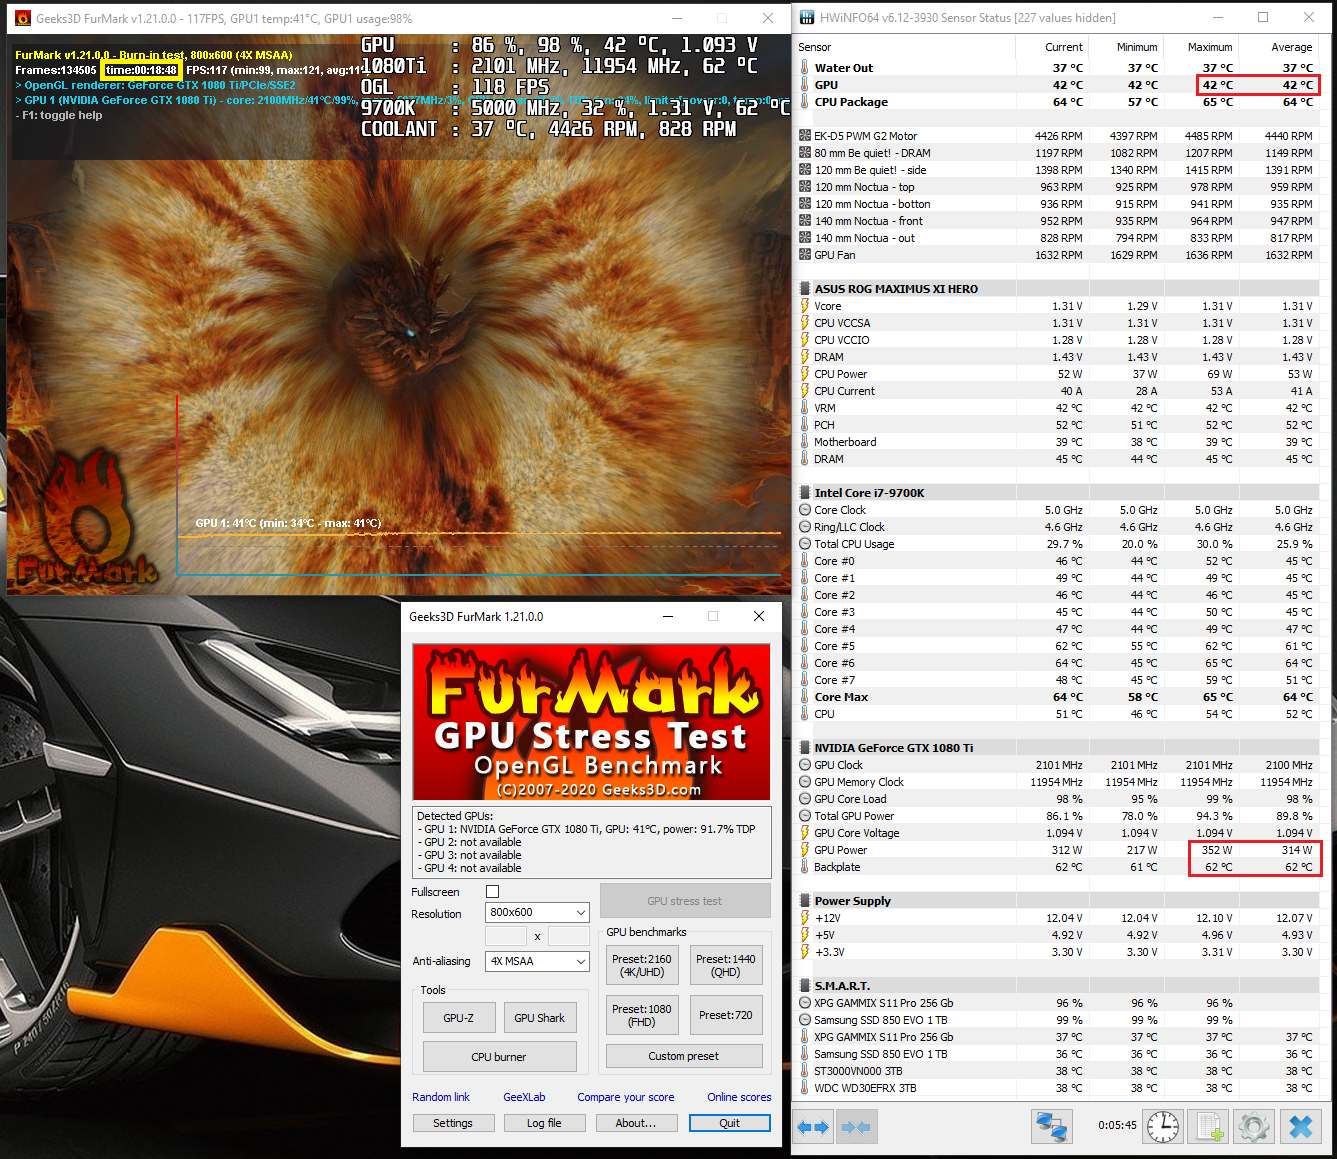1337x1159 pixels.
Task: Click the greyed collapse-columns arrows in HWiNFO toolbar
Action: click(x=856, y=1127)
